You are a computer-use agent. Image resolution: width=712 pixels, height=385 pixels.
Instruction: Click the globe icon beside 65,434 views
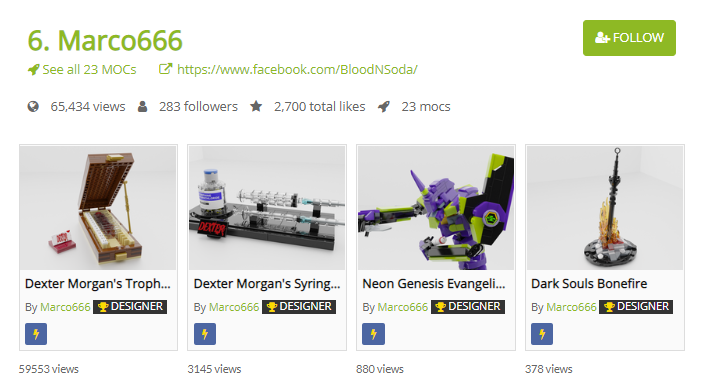(33, 107)
